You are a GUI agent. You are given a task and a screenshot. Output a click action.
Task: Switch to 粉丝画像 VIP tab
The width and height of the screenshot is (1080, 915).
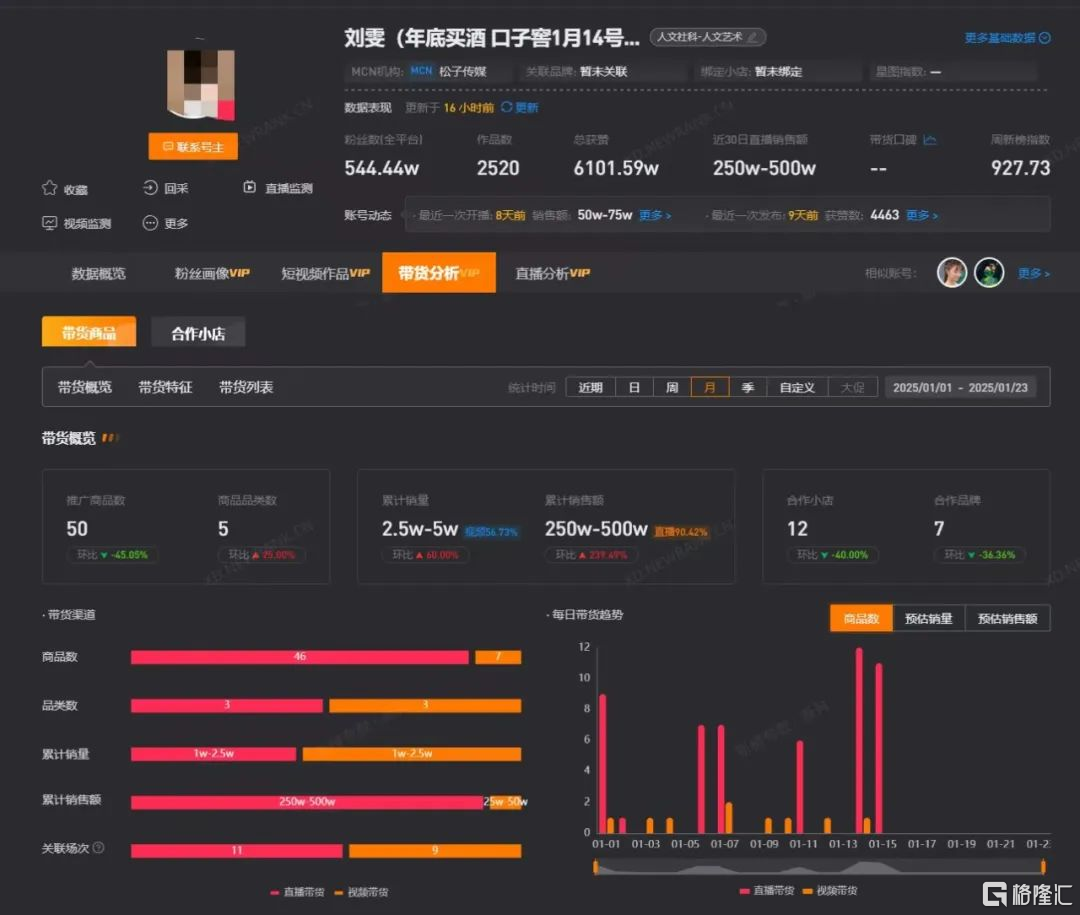(x=212, y=274)
